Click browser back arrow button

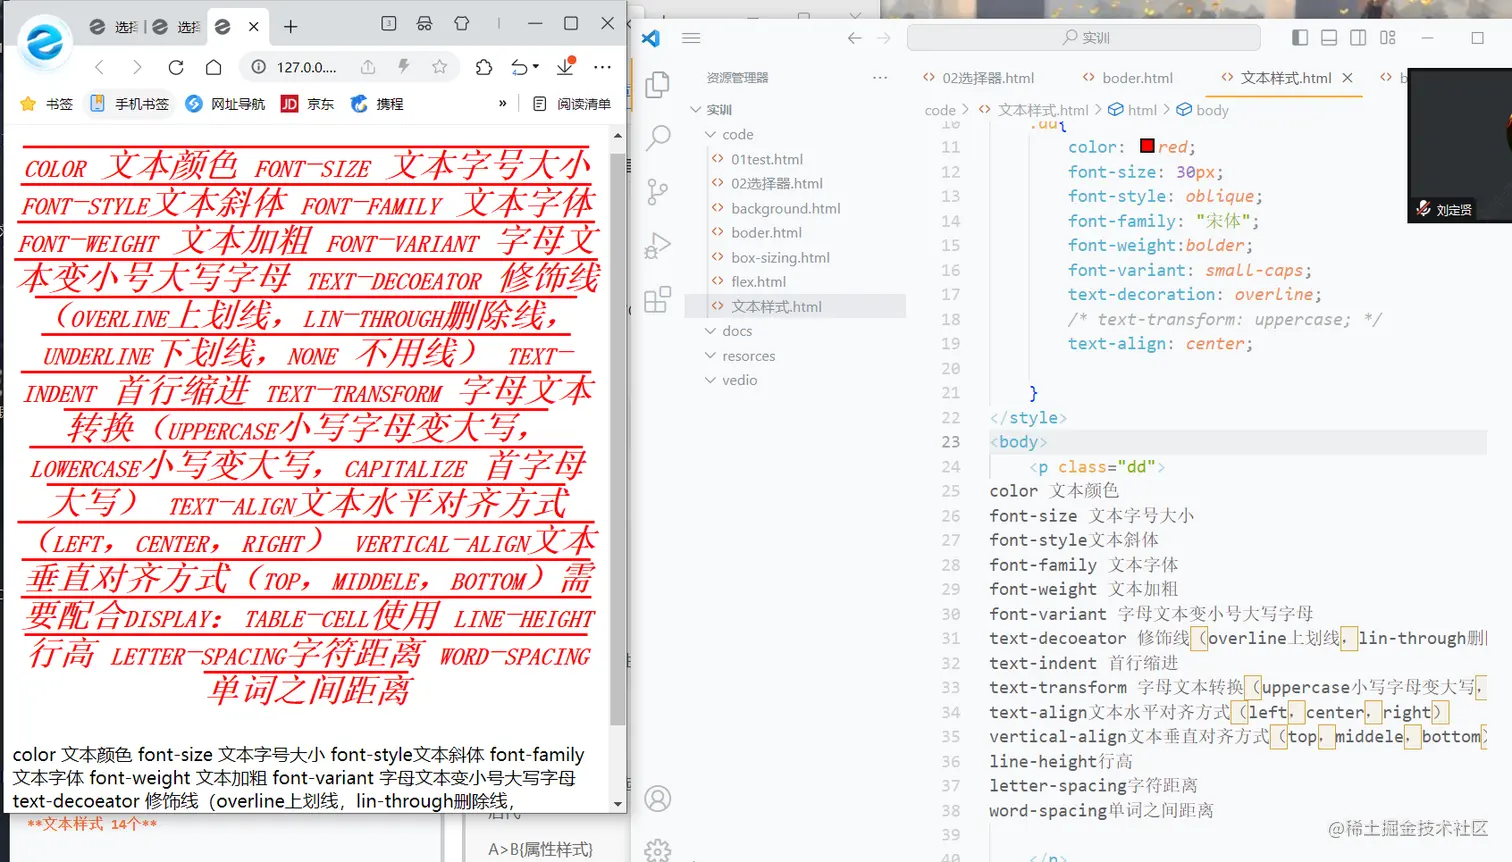[x=99, y=67]
